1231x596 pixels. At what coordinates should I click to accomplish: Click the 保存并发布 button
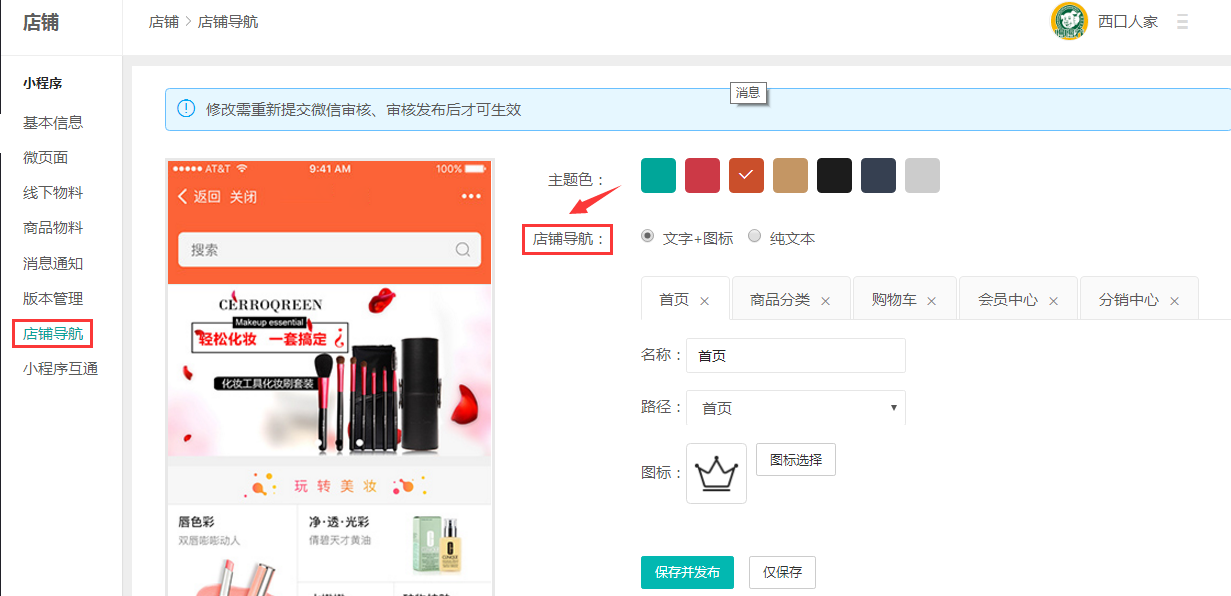click(x=687, y=572)
